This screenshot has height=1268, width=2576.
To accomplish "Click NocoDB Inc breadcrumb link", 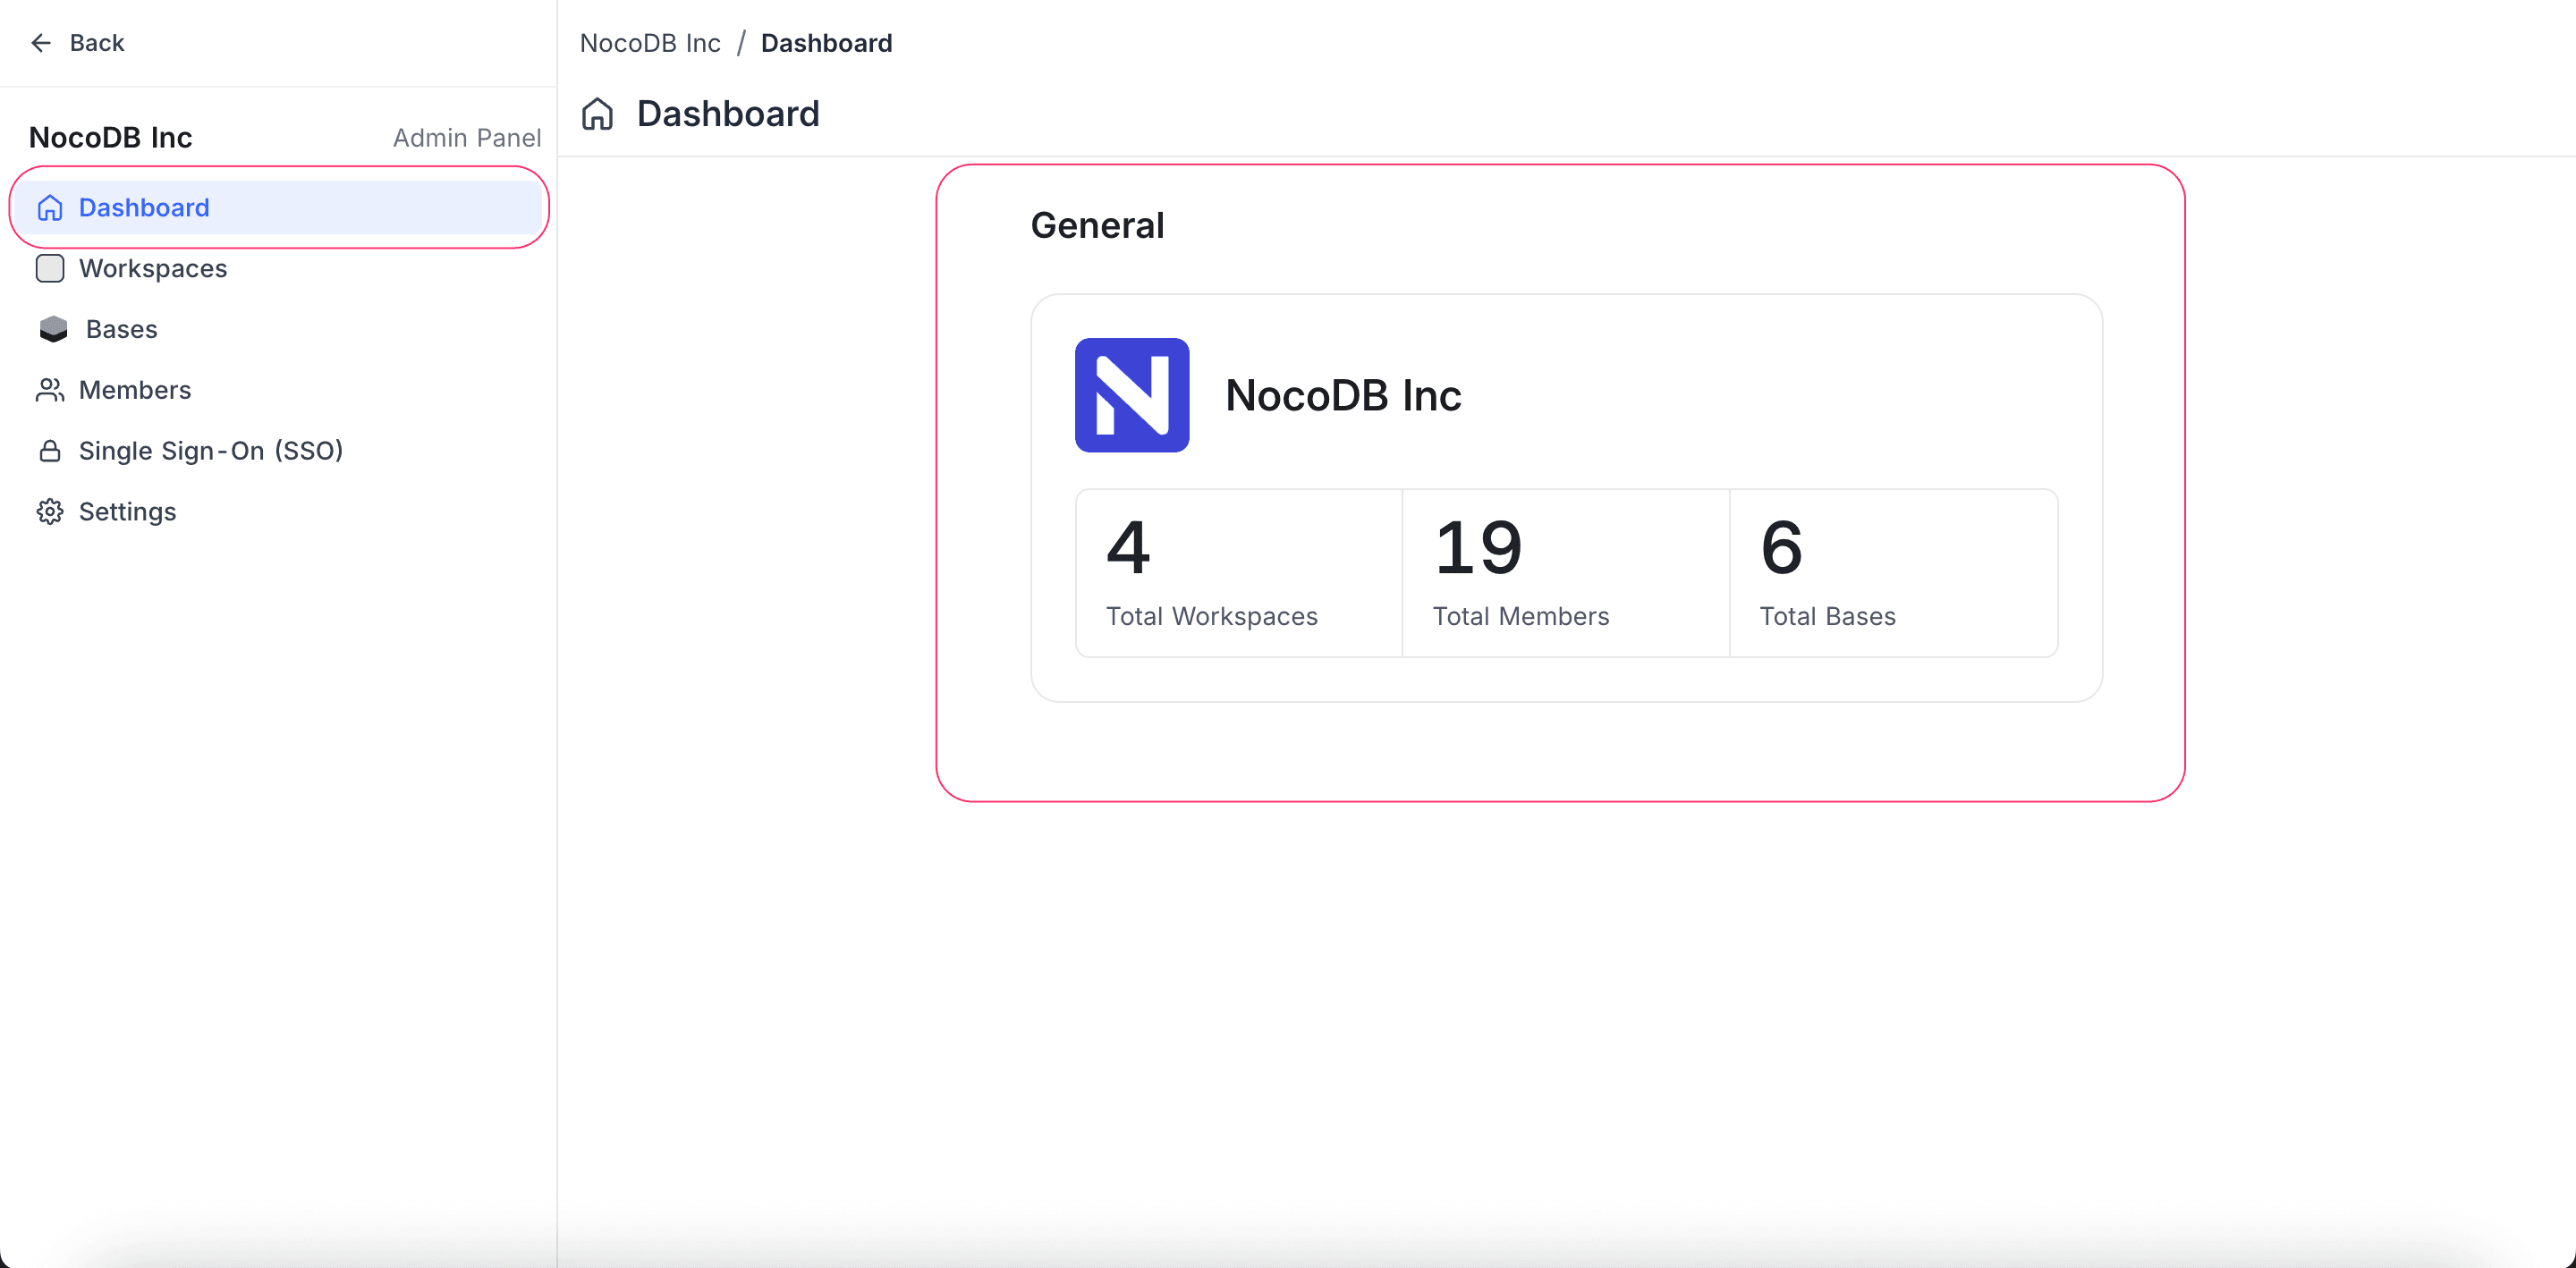I will [650, 43].
